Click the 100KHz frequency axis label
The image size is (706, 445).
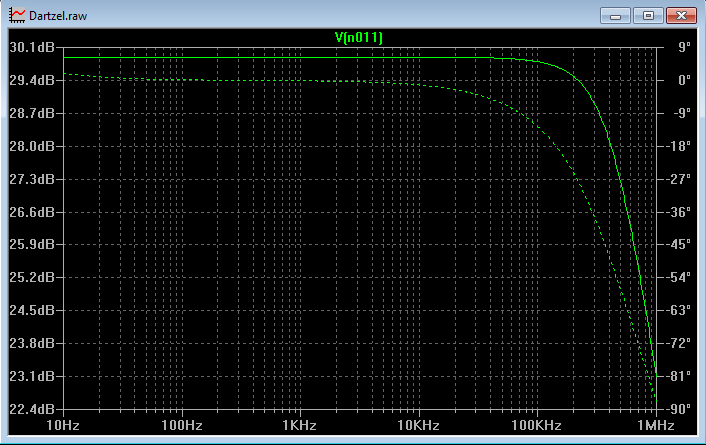536,425
